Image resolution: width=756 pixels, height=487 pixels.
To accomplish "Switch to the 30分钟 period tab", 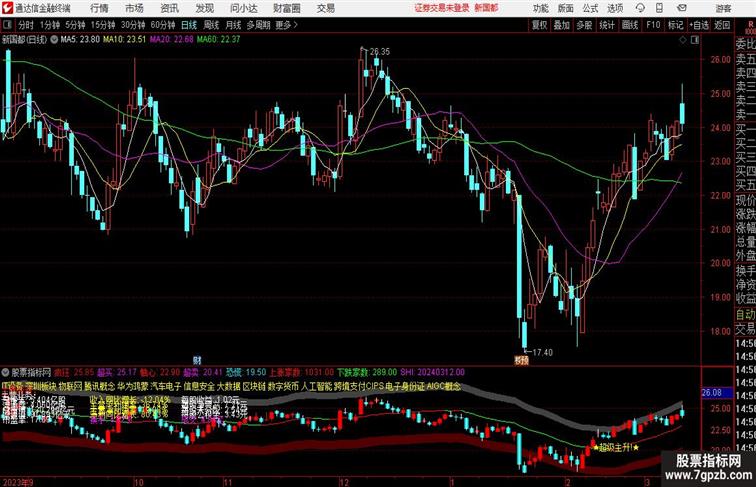I will pos(133,25).
